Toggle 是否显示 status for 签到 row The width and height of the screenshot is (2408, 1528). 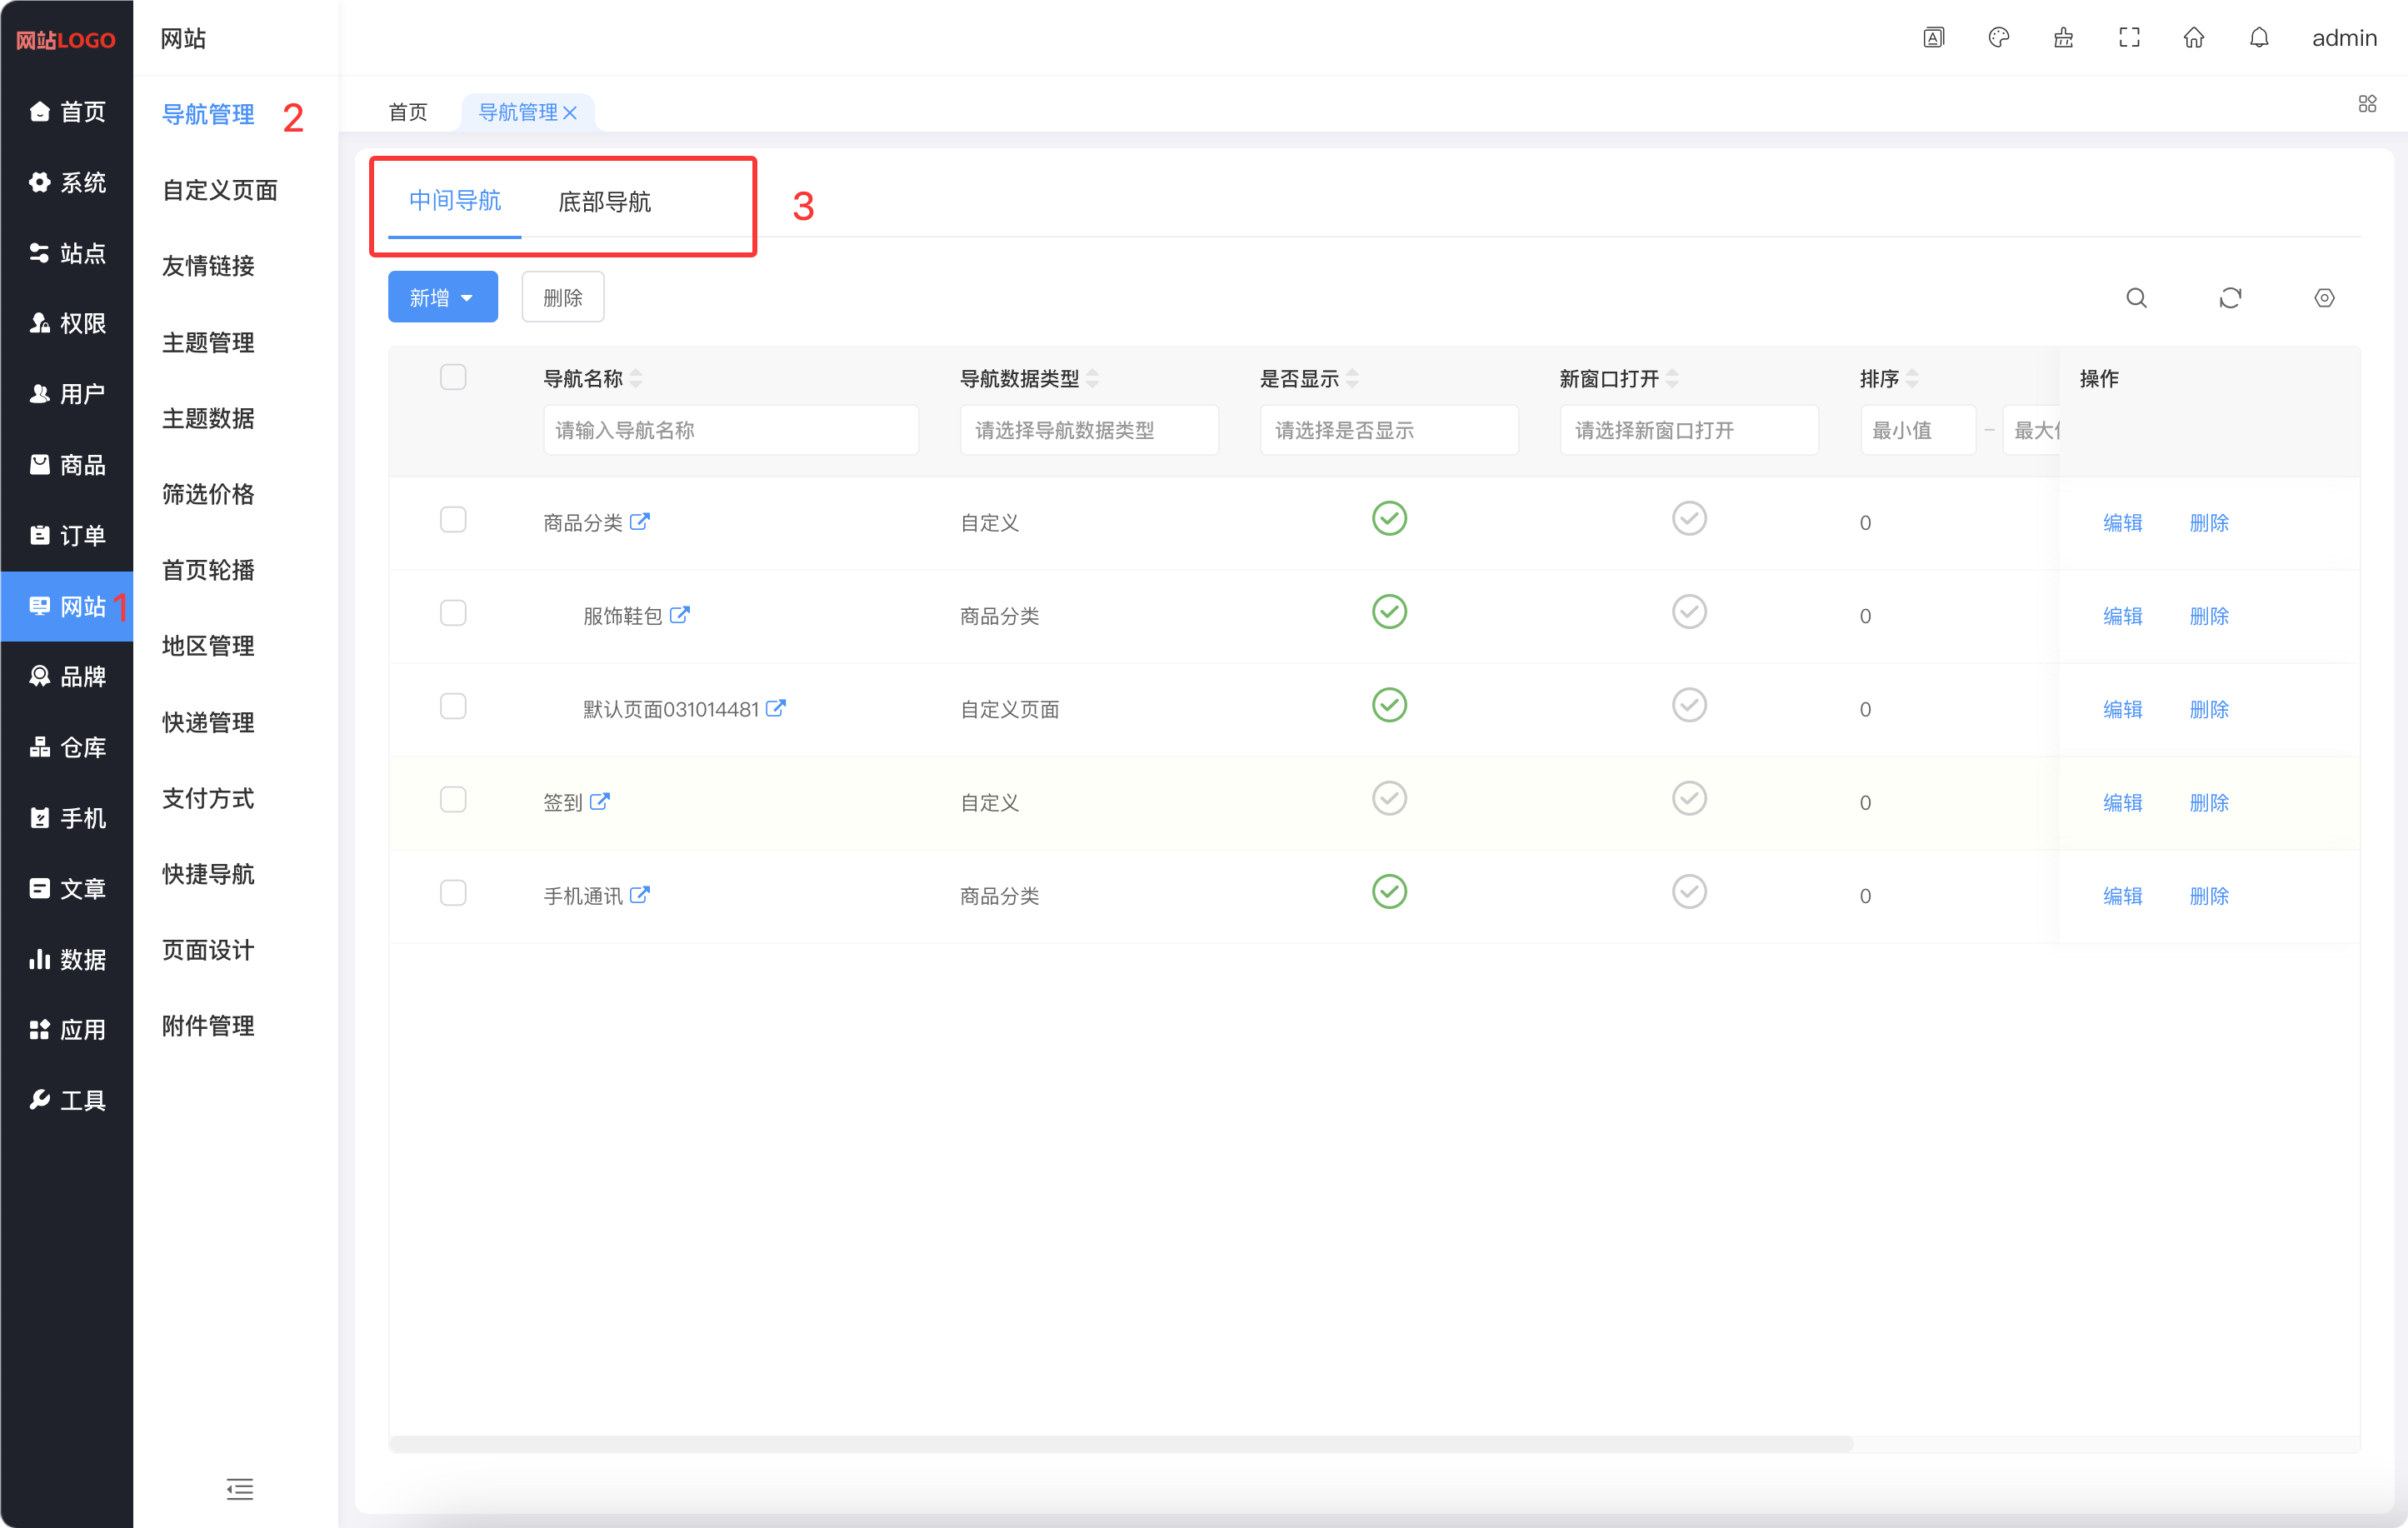pyautogui.click(x=1389, y=799)
